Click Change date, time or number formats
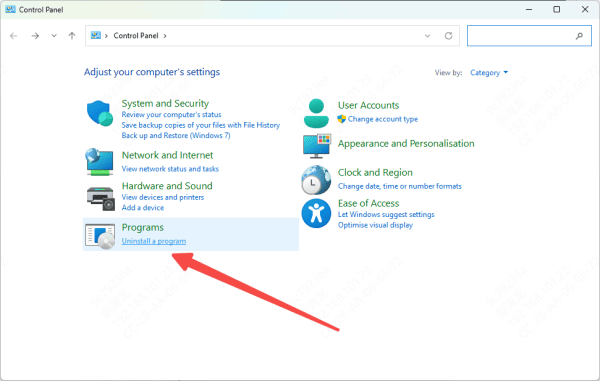 400,186
